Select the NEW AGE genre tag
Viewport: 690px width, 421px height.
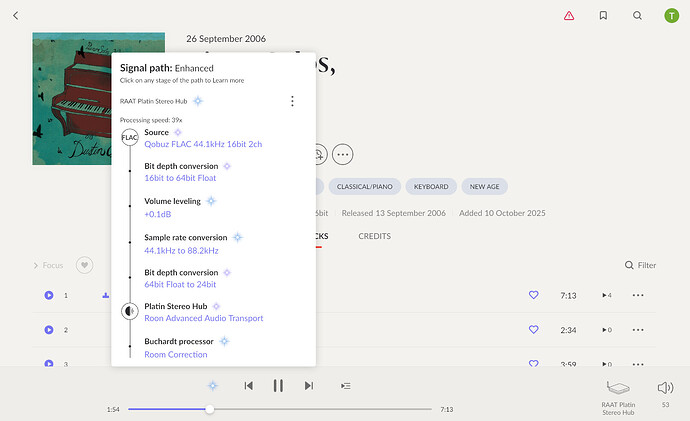[485, 186]
